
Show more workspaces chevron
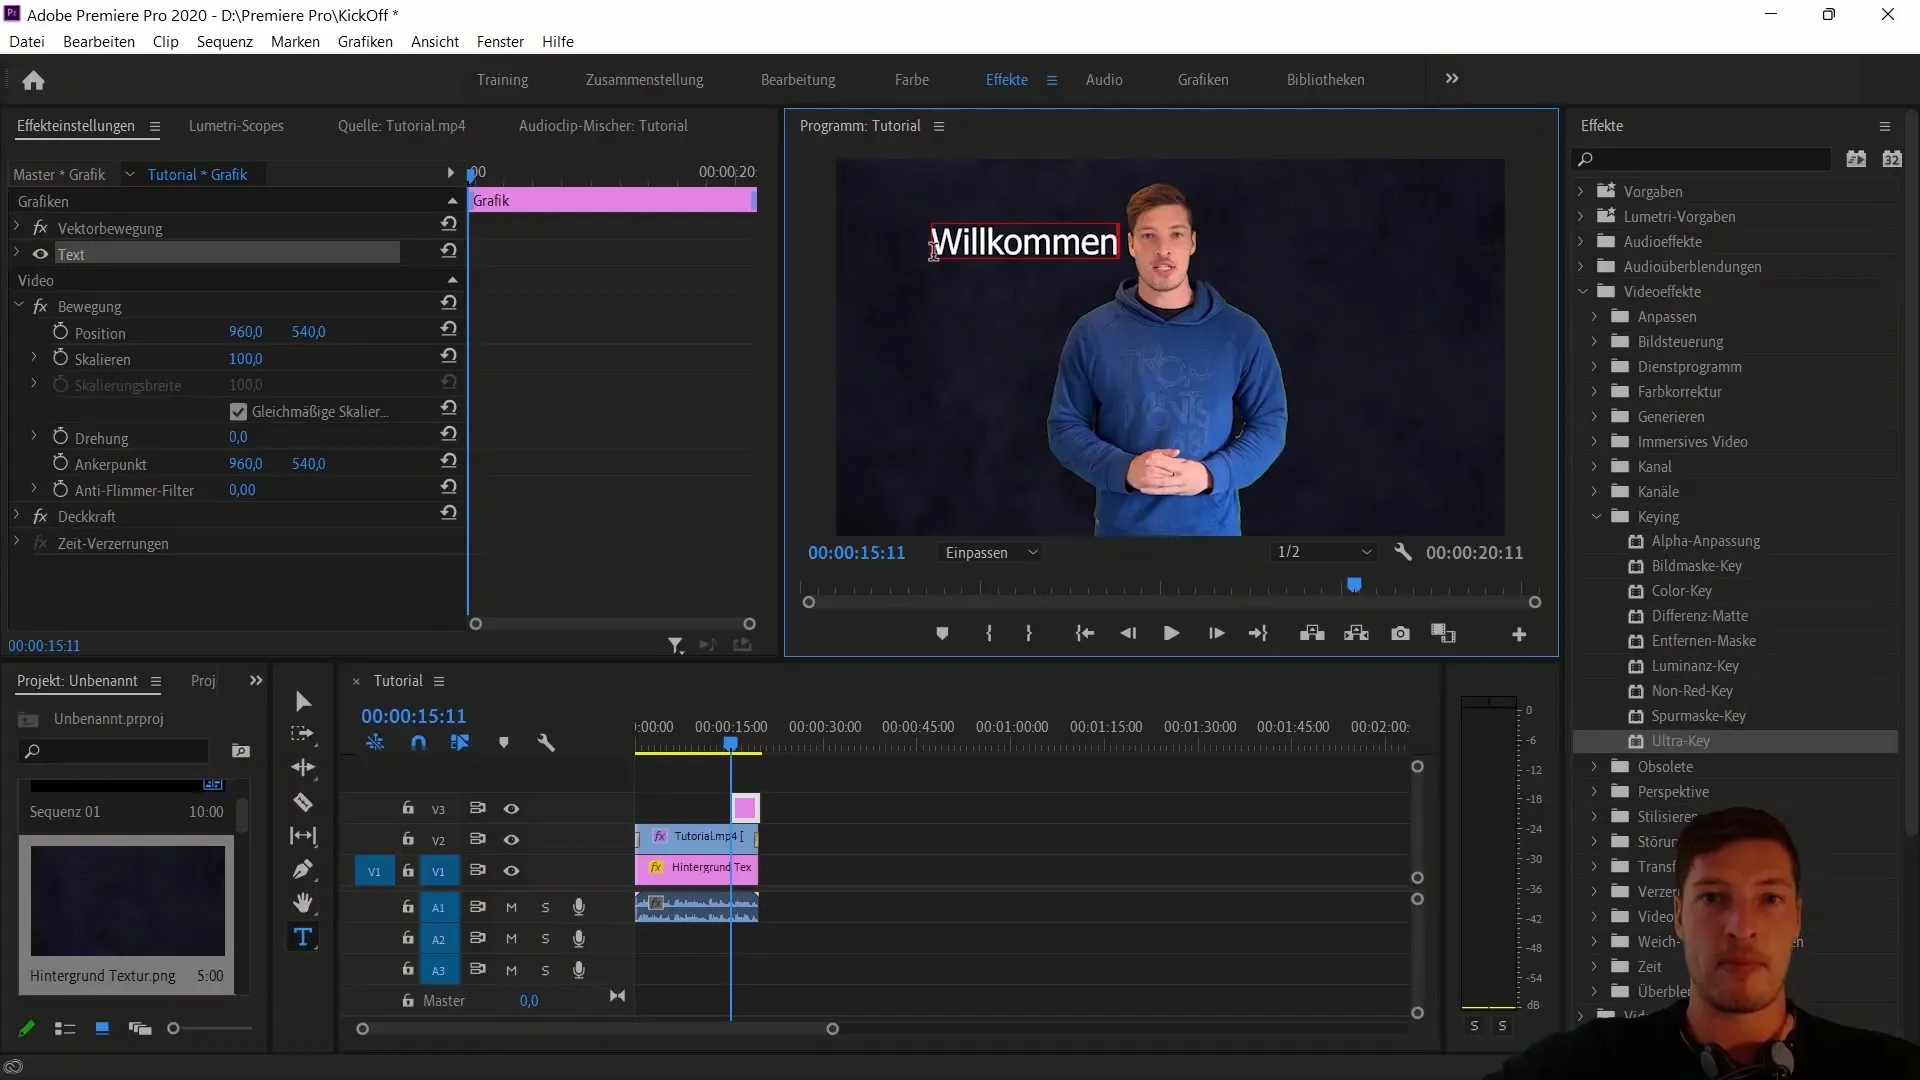(x=1452, y=78)
